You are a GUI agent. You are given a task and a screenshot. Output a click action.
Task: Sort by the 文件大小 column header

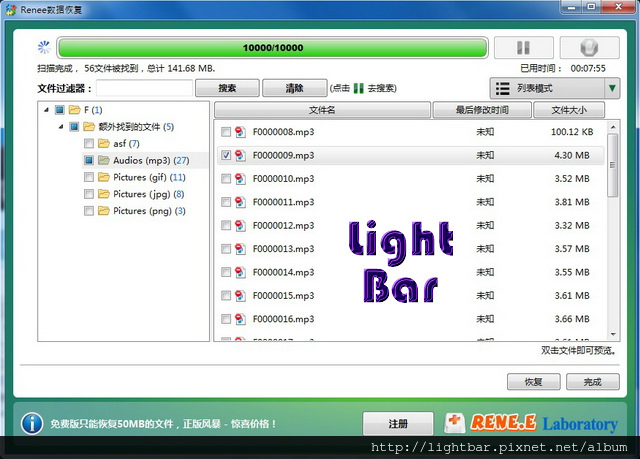(x=569, y=110)
